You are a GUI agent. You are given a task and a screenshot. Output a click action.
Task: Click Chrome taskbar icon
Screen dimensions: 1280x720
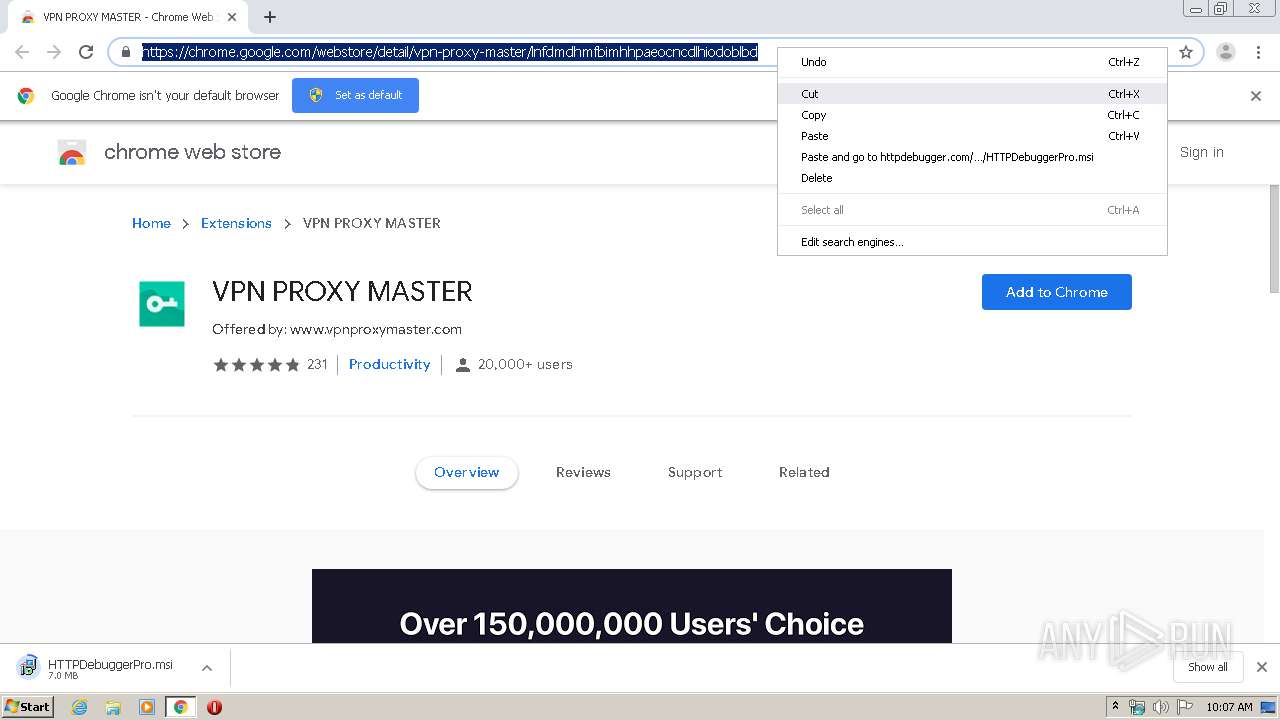(181, 707)
